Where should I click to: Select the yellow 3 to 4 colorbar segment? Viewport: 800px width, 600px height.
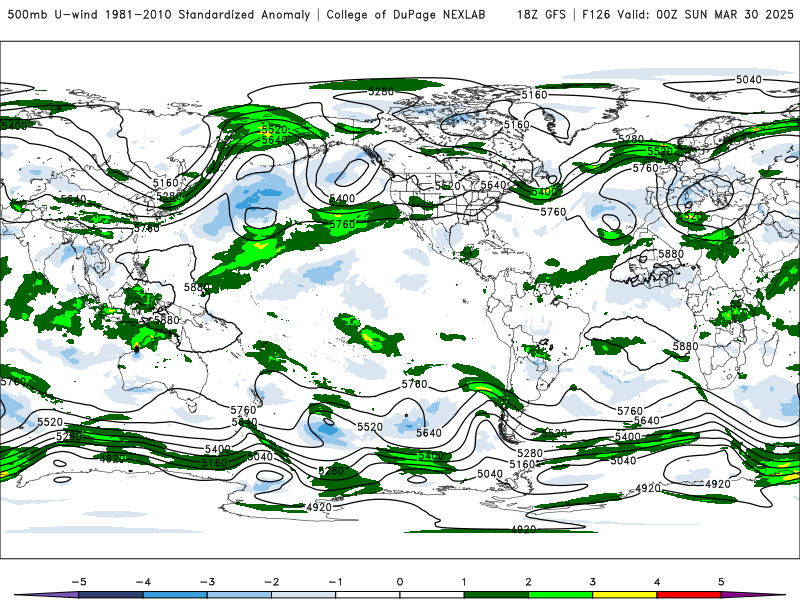[x=624, y=595]
